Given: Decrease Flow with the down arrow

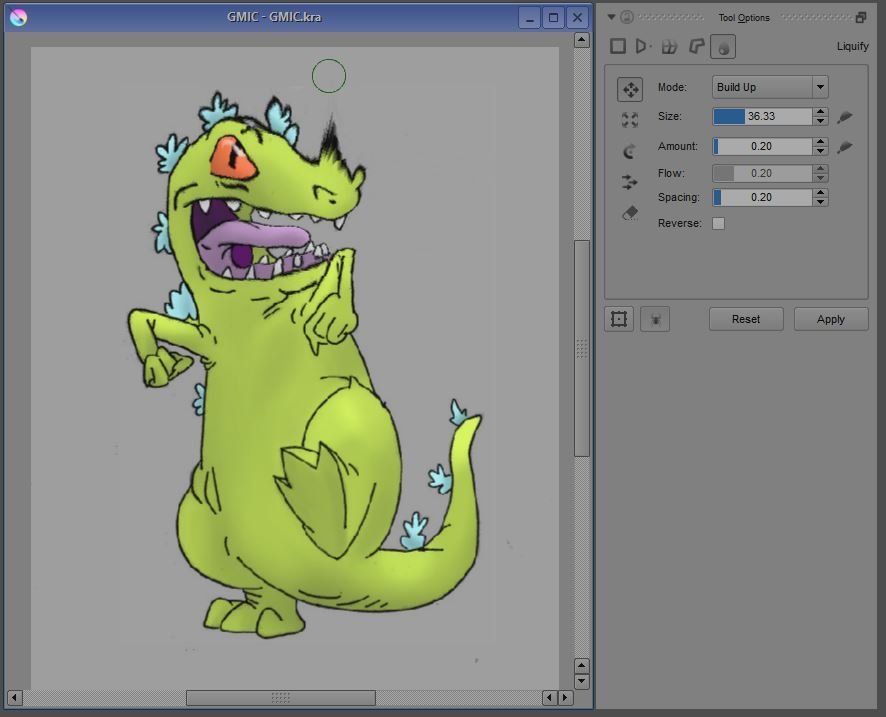Looking at the screenshot, I should [820, 178].
